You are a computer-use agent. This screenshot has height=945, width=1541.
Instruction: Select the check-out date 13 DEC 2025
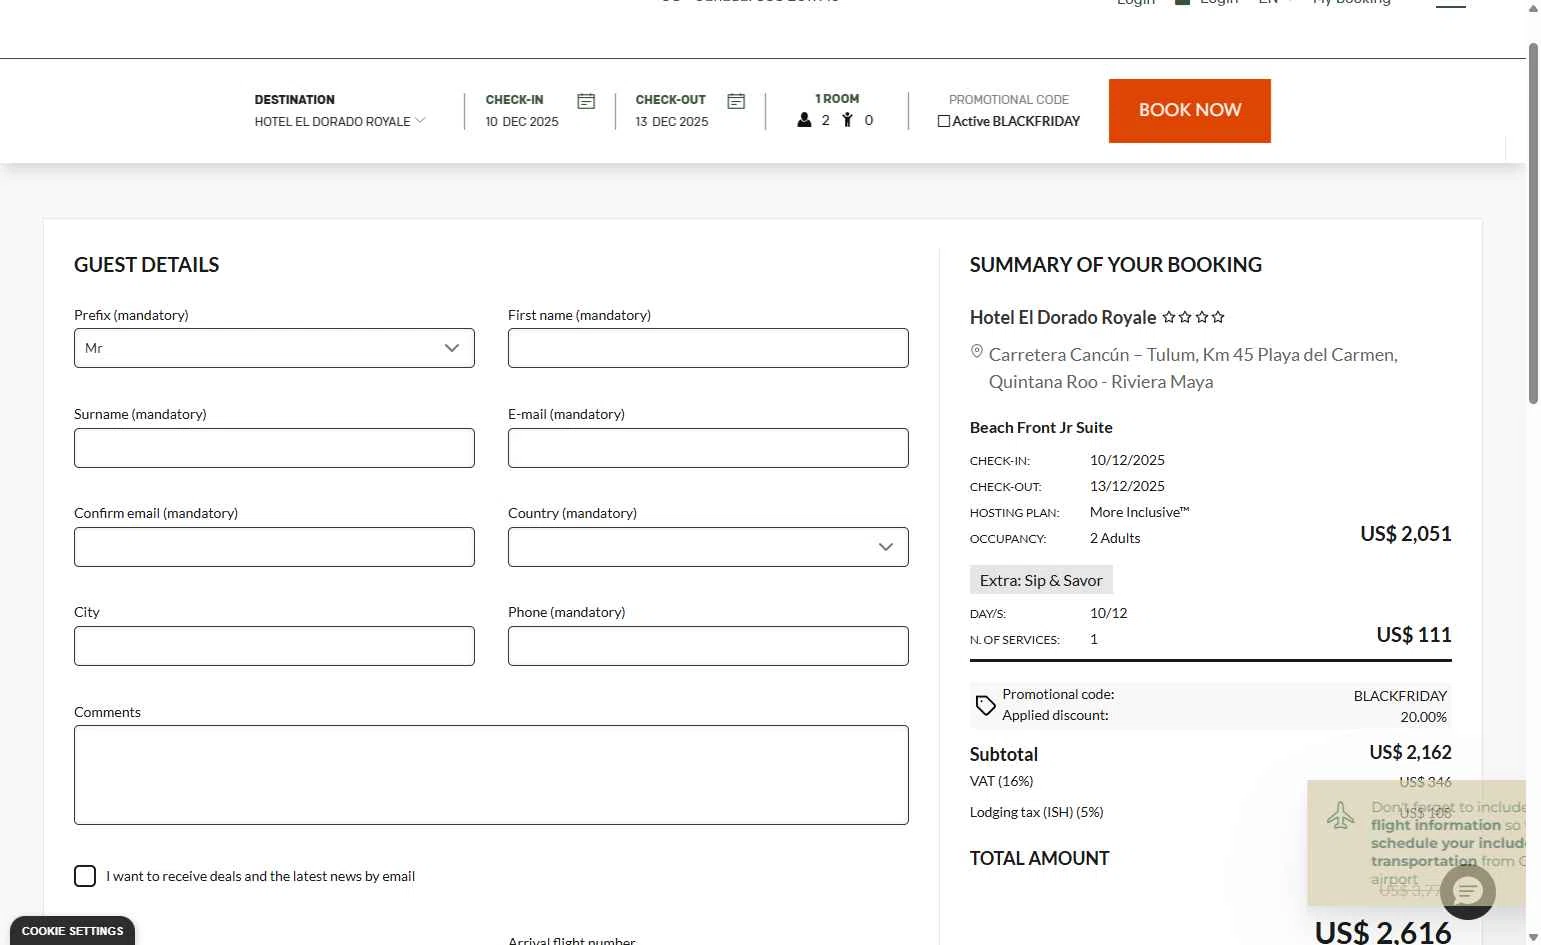click(x=672, y=122)
